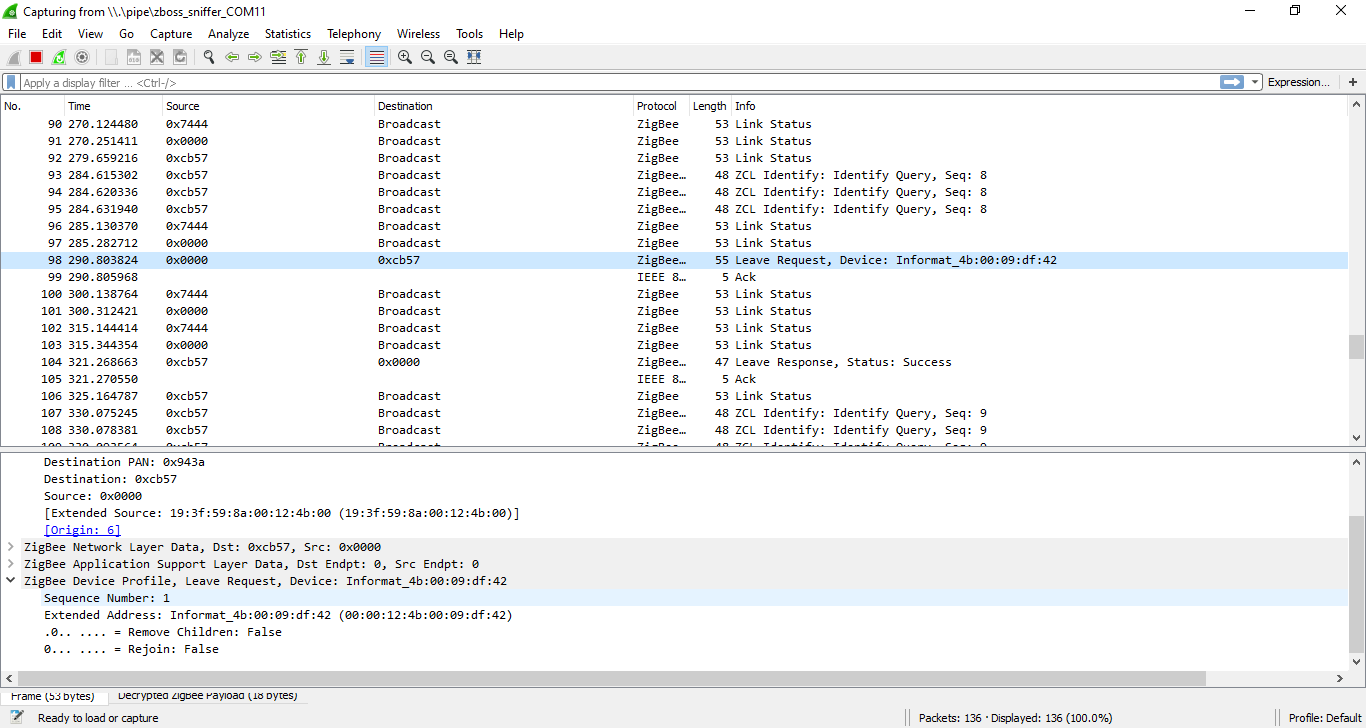Stop the running capture
Viewport: 1366px width, 728px height.
[x=34, y=57]
